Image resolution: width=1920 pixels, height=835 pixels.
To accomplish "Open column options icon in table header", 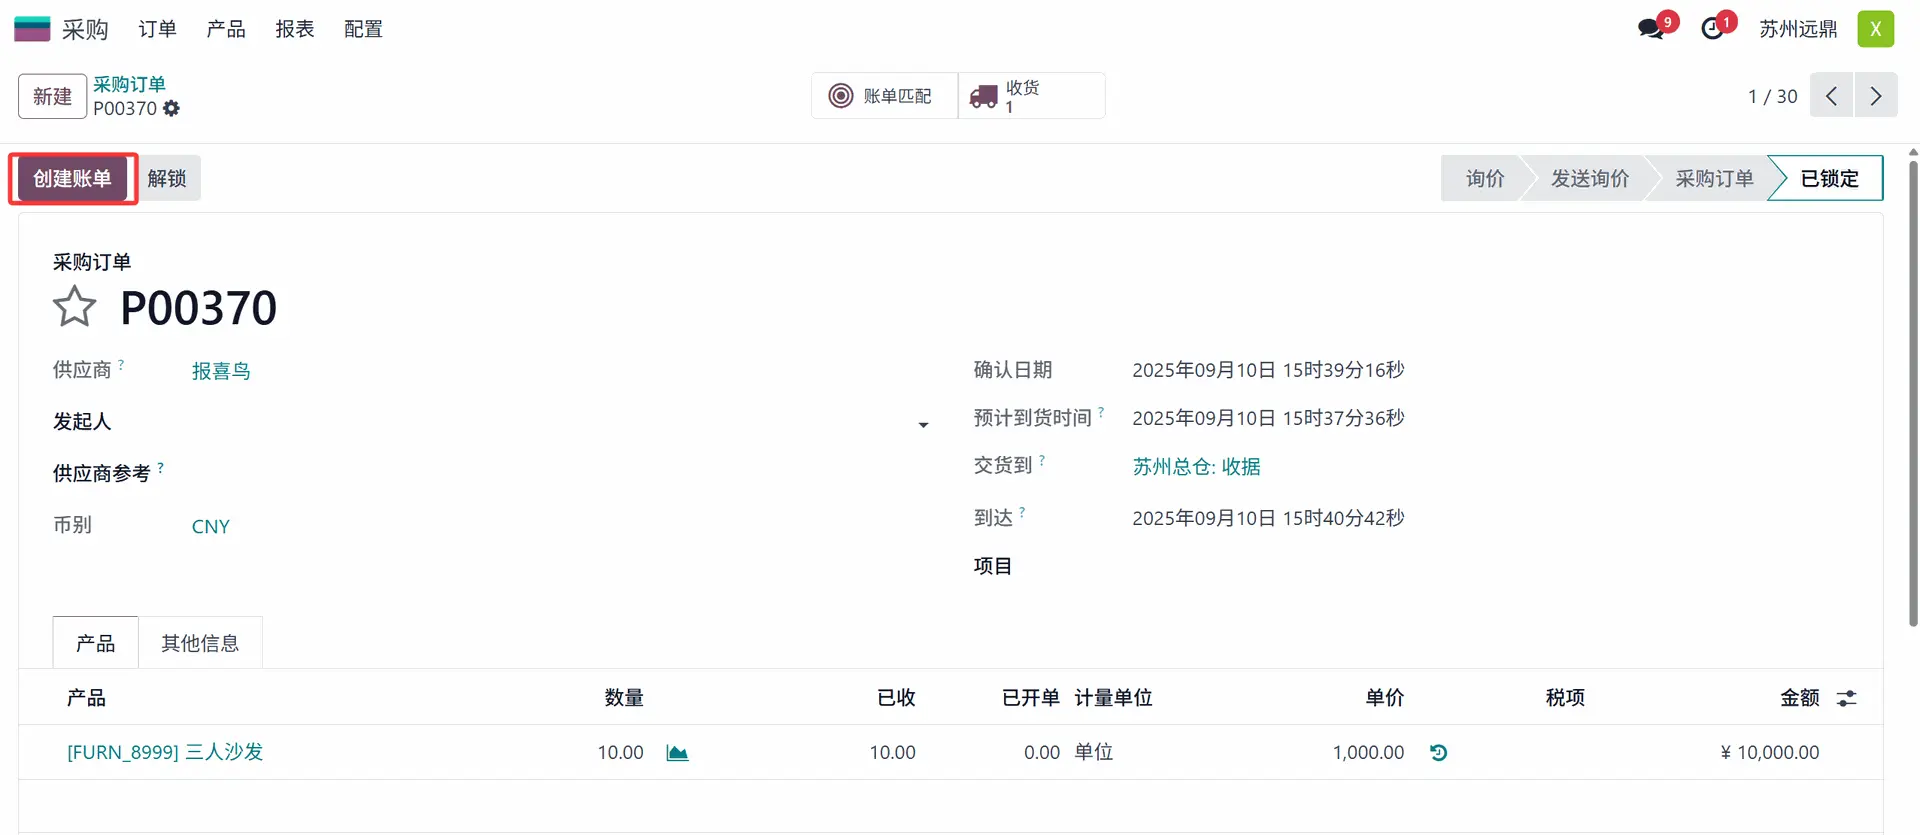I will 1846,698.
